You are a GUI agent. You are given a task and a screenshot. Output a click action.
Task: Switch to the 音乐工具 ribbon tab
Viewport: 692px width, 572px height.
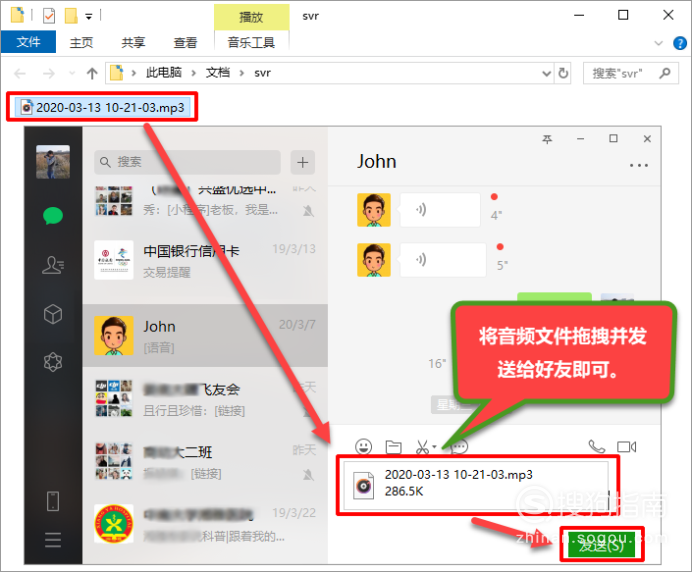(251, 42)
